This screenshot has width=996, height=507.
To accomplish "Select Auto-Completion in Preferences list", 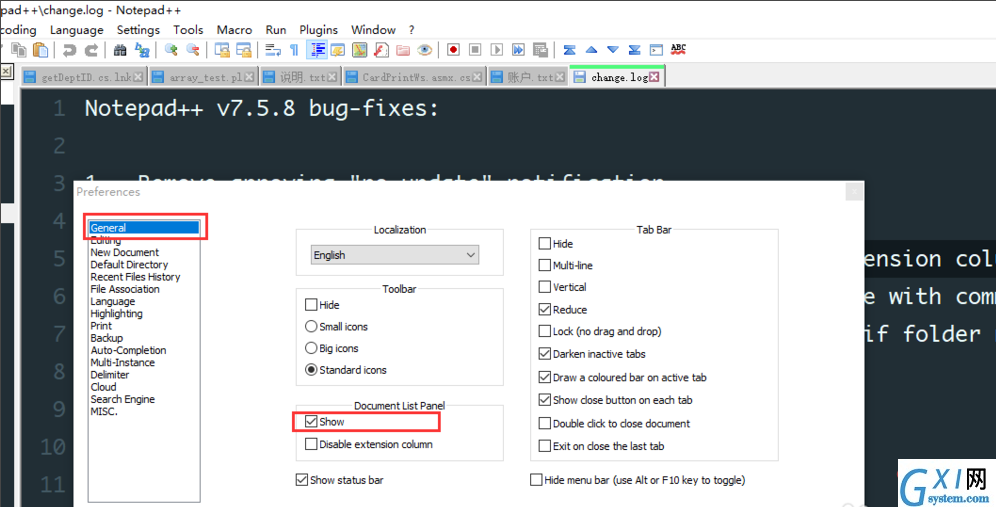I will [x=128, y=350].
